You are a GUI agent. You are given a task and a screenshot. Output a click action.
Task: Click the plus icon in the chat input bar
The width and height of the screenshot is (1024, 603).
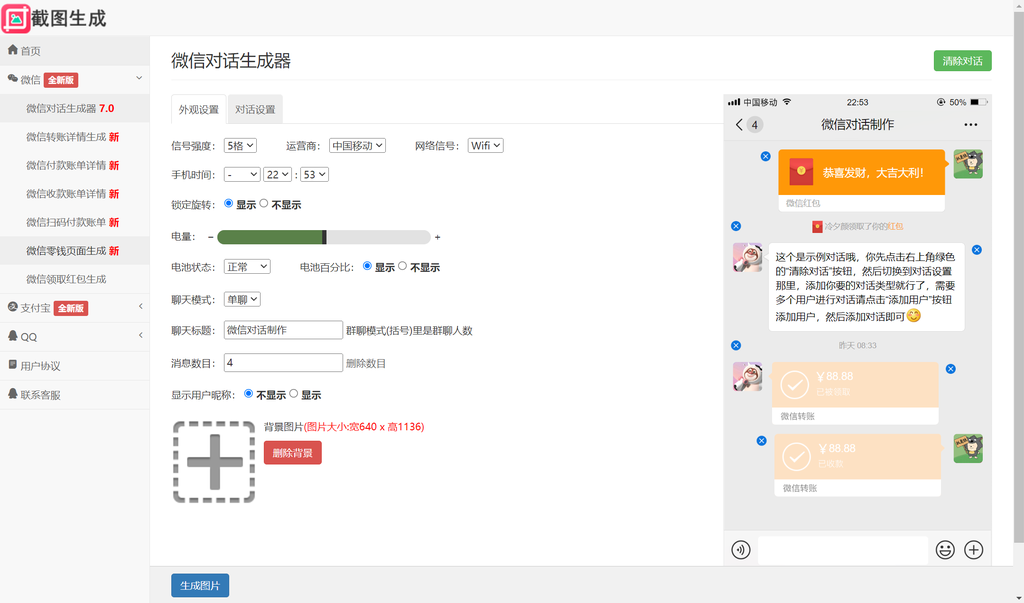[x=974, y=549]
